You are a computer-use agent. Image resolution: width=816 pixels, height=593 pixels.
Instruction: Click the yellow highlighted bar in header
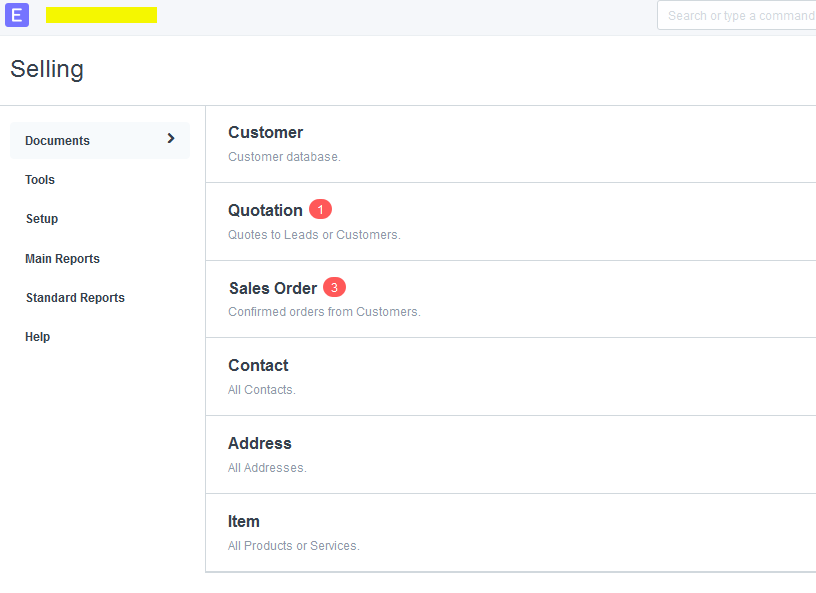click(x=101, y=15)
